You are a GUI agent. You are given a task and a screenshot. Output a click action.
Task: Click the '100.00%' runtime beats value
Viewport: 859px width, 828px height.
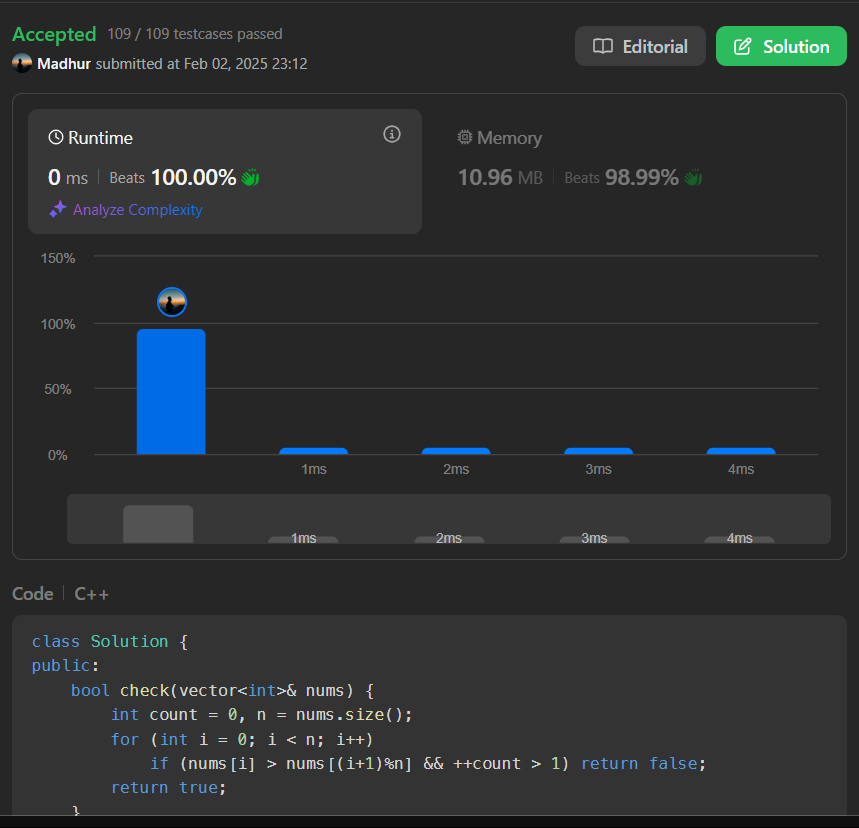click(x=193, y=178)
